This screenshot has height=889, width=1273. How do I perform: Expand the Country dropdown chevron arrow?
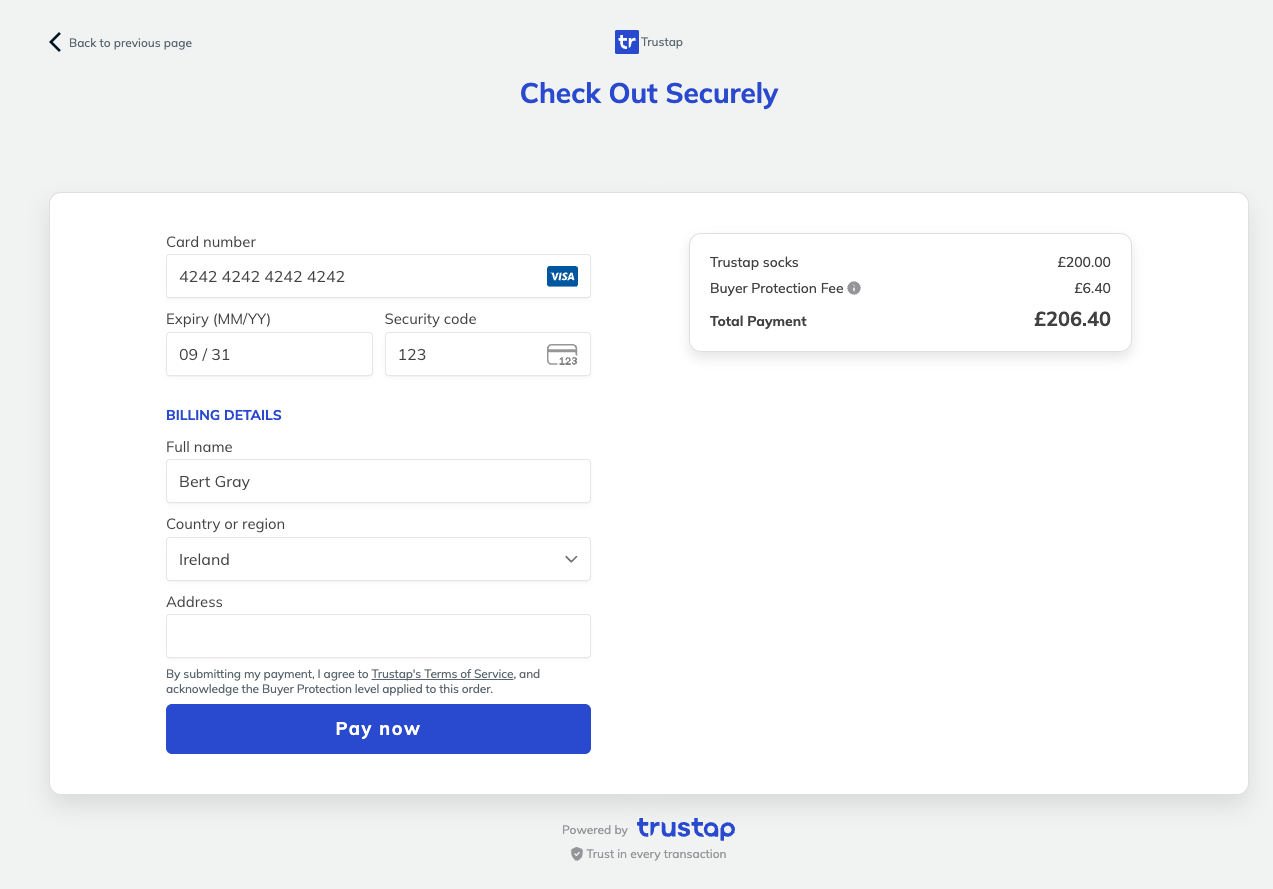pos(571,559)
